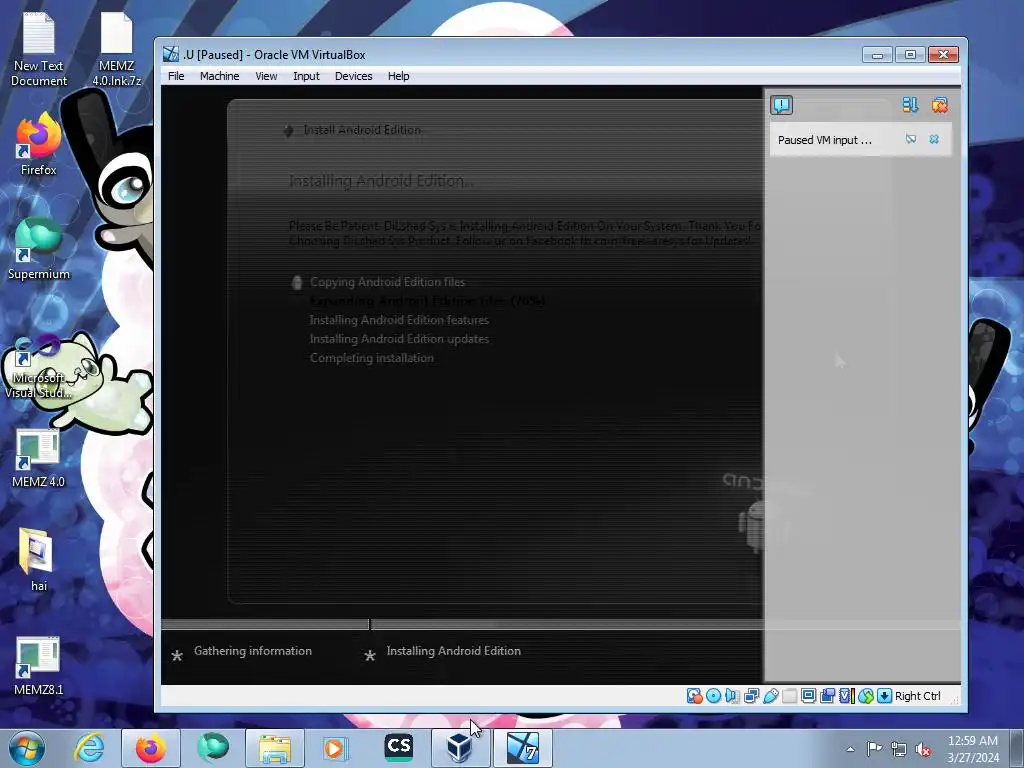Open the Windows Start menu orb
1024x768 pixels.
27,748
